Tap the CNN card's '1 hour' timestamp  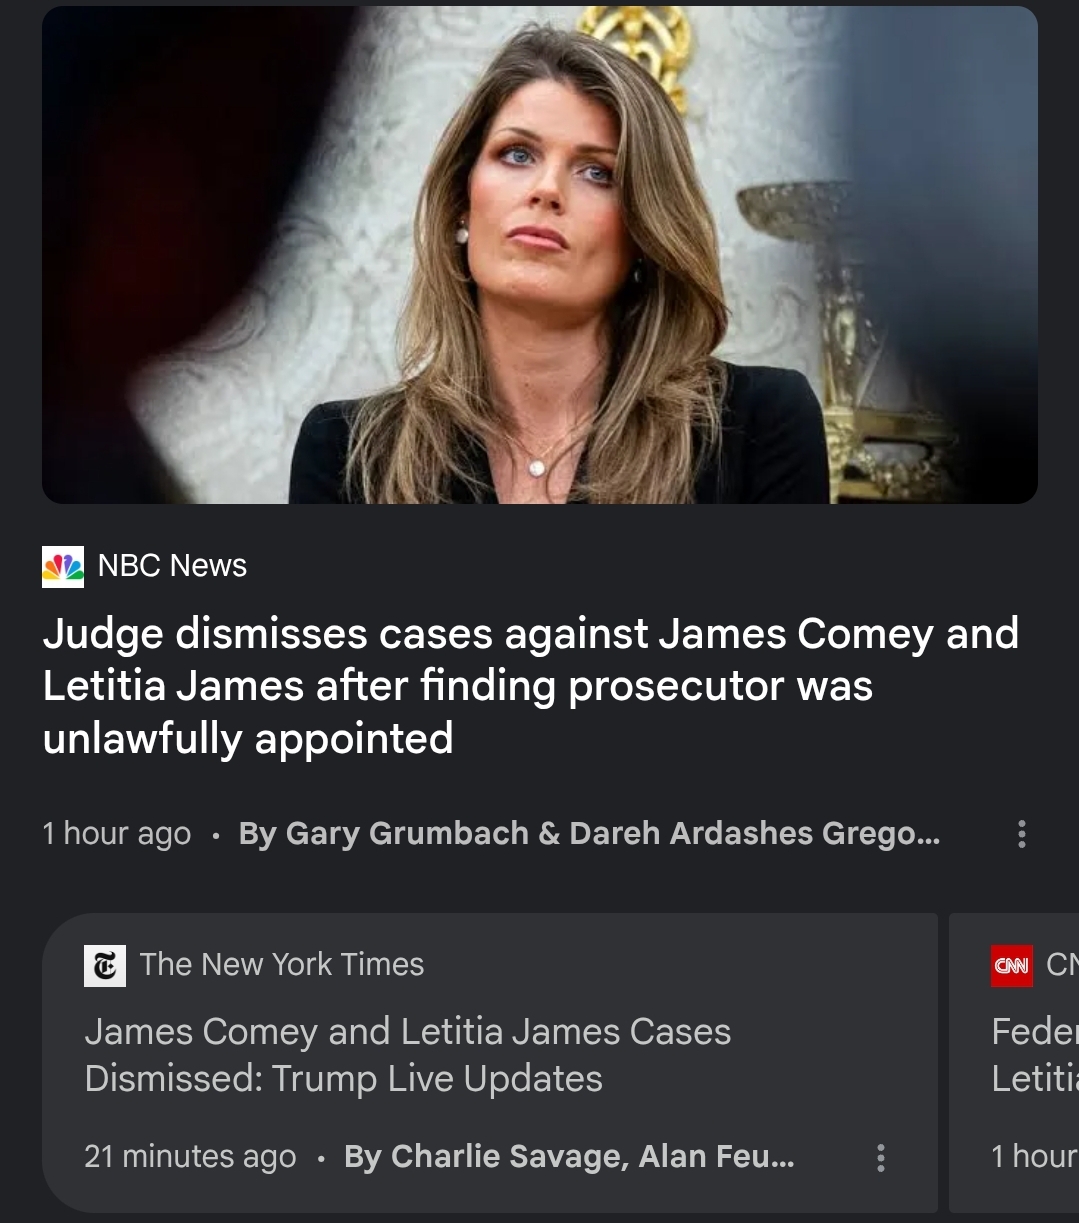1035,1156
